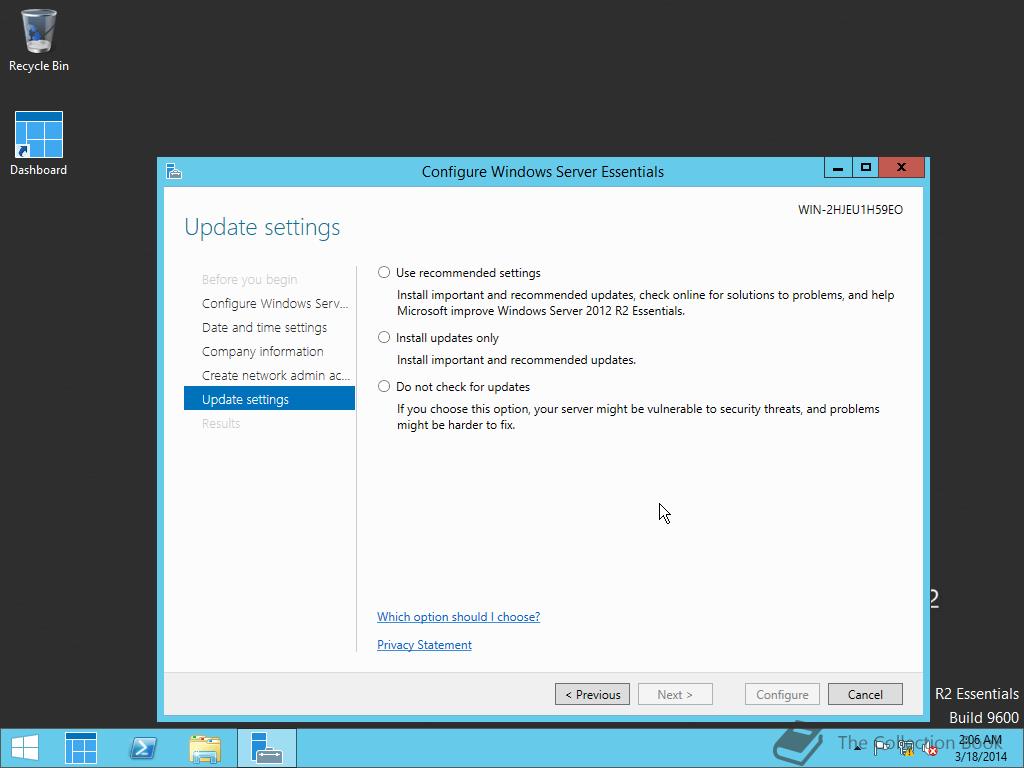Click the Action Center flag tray icon

(x=881, y=748)
